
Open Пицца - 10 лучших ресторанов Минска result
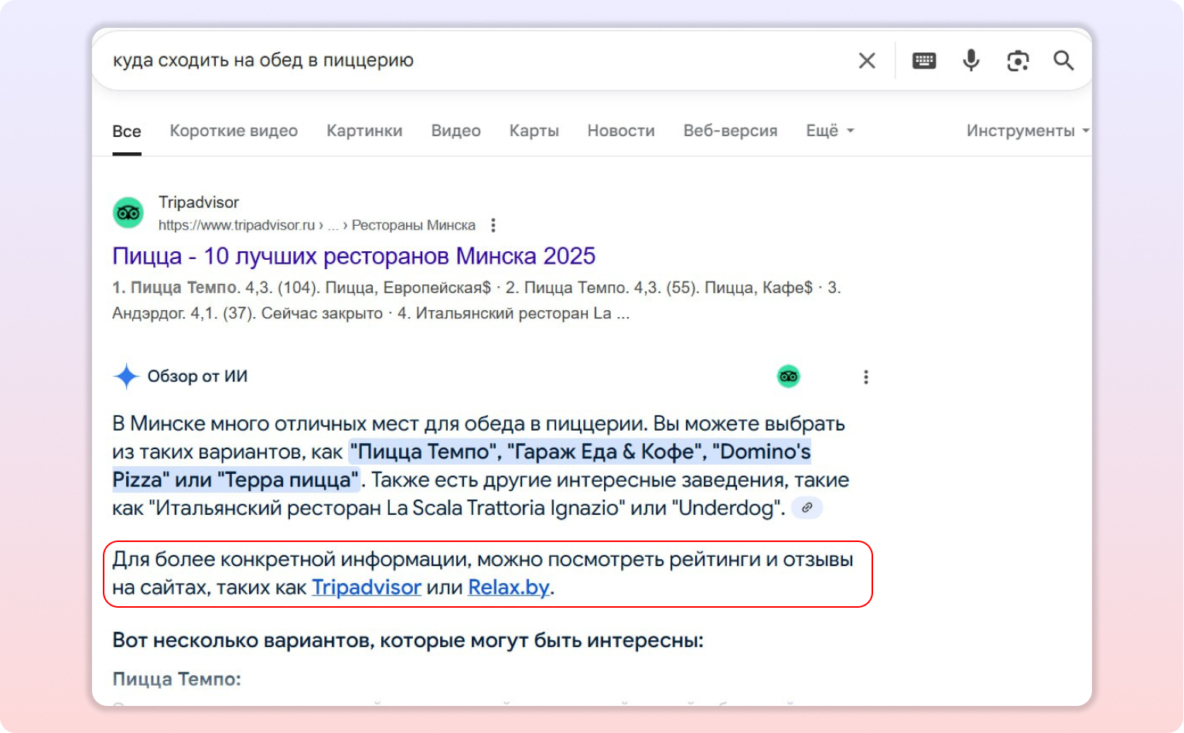coord(354,255)
